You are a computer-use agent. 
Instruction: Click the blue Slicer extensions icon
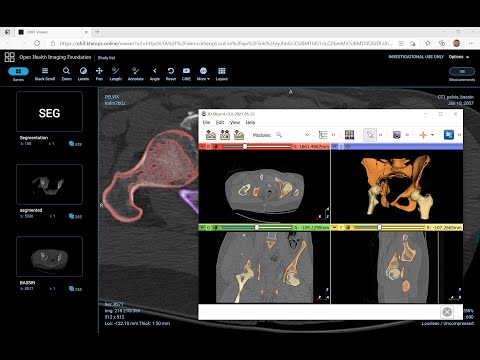449,135
